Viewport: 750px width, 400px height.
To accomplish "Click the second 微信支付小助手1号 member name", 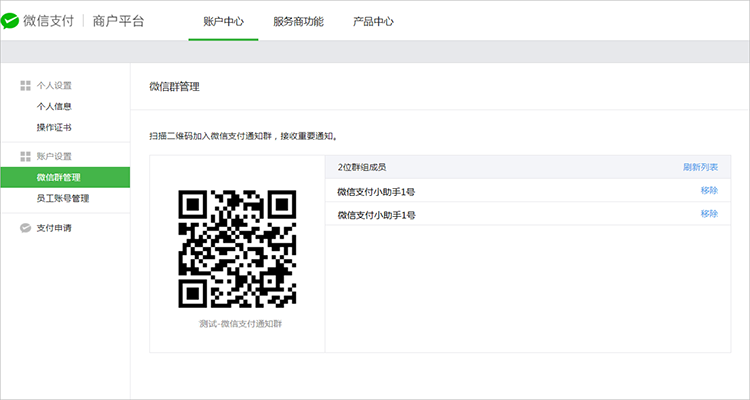I will pyautogui.click(x=376, y=215).
